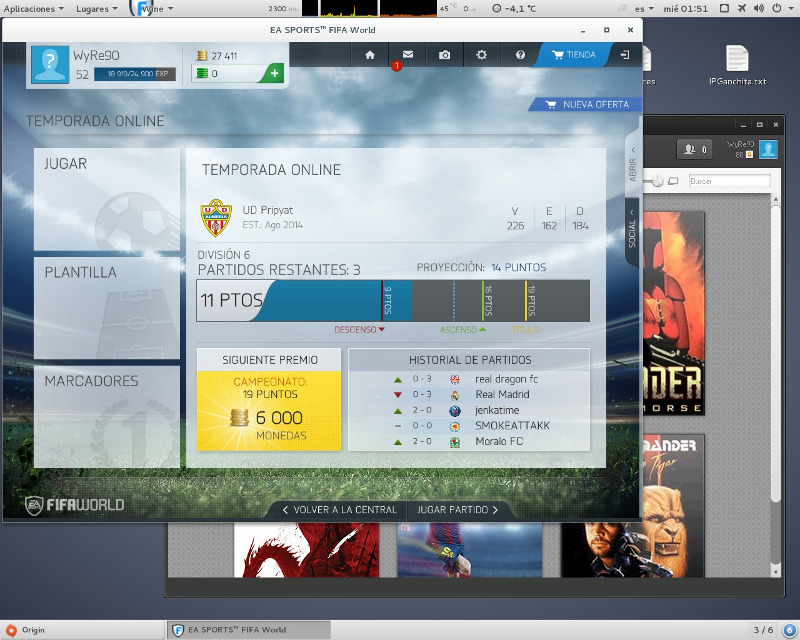Click the Real Madrid match row name

pos(502,395)
